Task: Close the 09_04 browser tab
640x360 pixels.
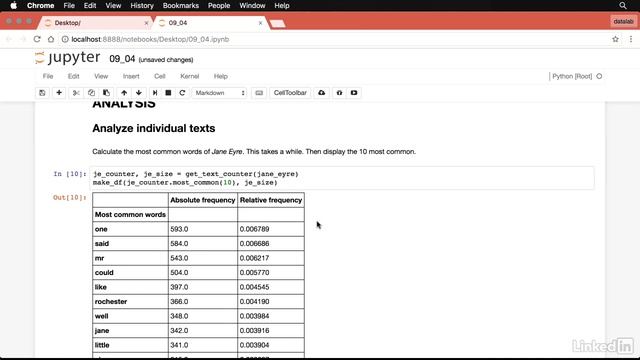Action: [x=260, y=23]
